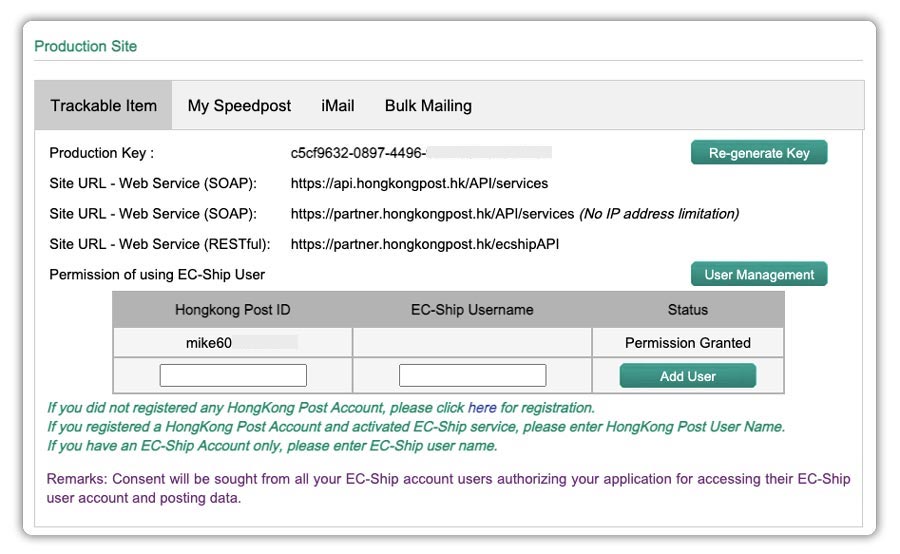The width and height of the screenshot is (900, 554).
Task: Click the 'Production Key :' label
Action: tap(102, 153)
